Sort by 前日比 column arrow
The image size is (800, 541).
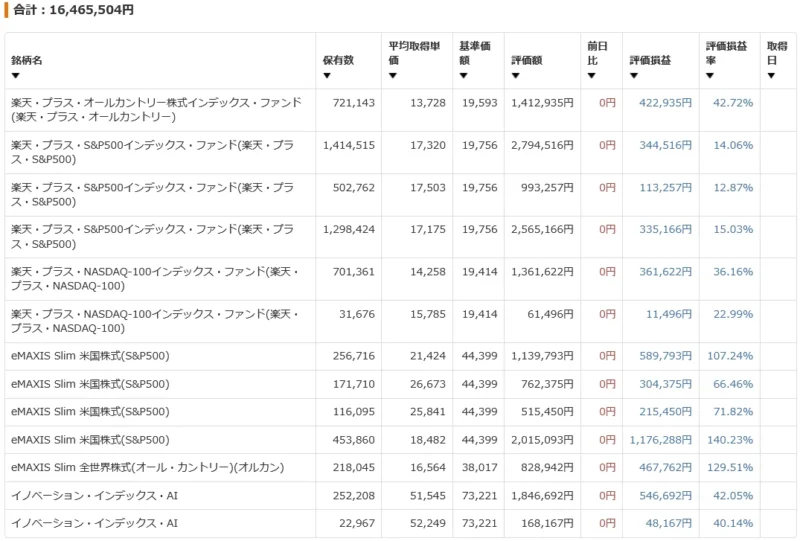click(x=591, y=76)
